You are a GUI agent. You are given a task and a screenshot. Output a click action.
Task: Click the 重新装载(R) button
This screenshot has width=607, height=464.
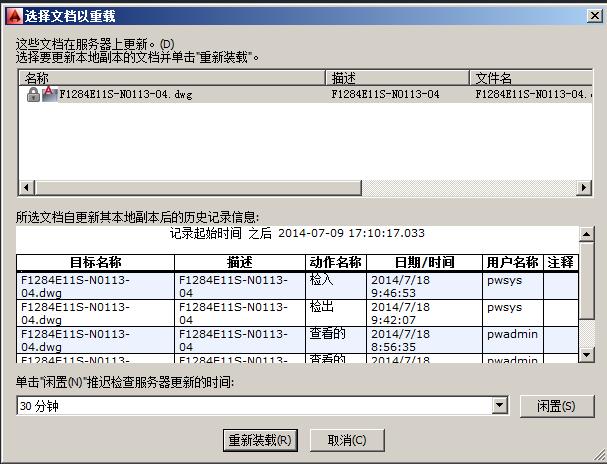point(260,440)
